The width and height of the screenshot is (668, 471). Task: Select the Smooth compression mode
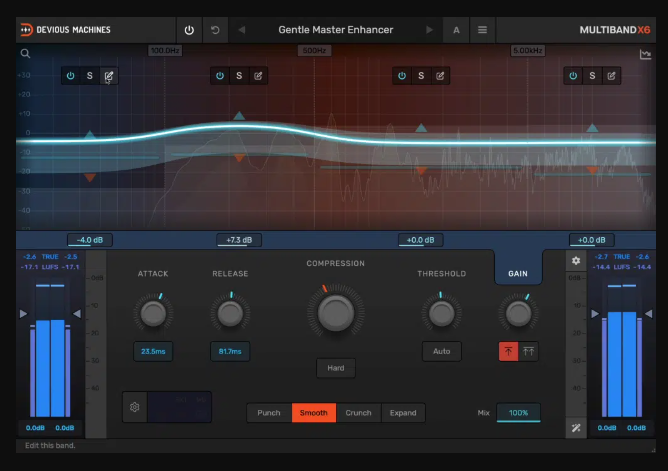click(314, 413)
